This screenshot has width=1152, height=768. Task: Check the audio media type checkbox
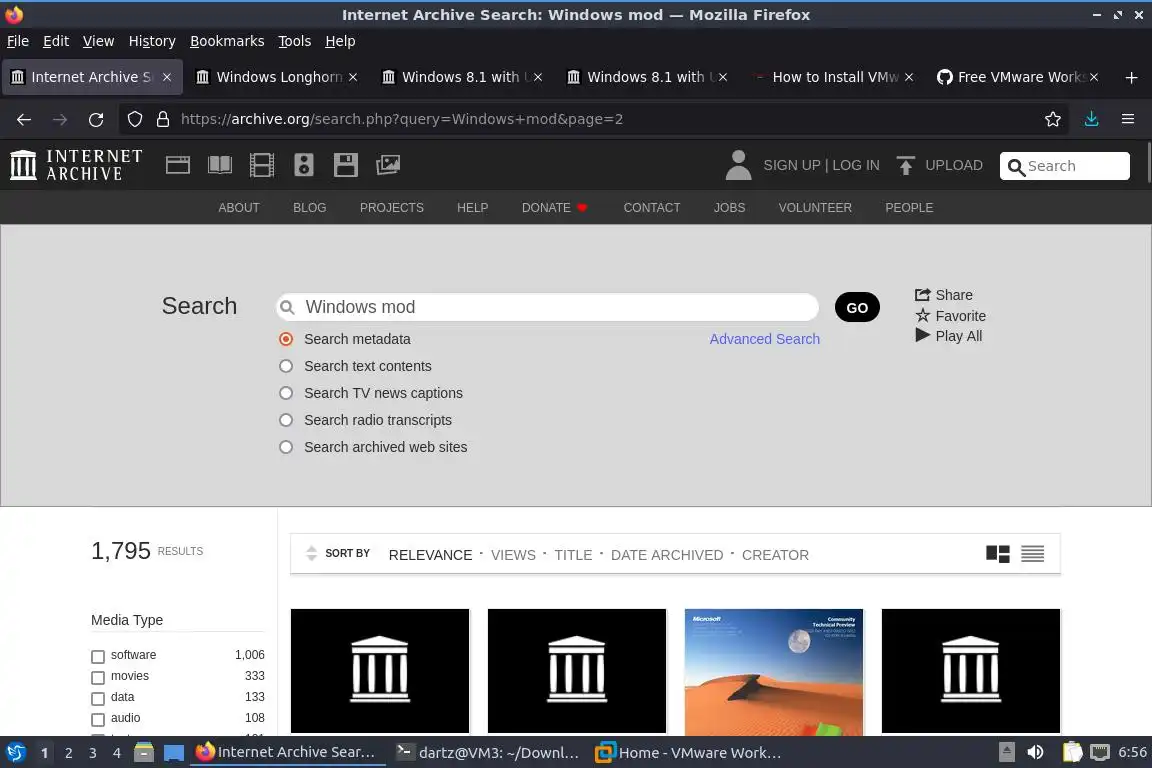(x=98, y=719)
